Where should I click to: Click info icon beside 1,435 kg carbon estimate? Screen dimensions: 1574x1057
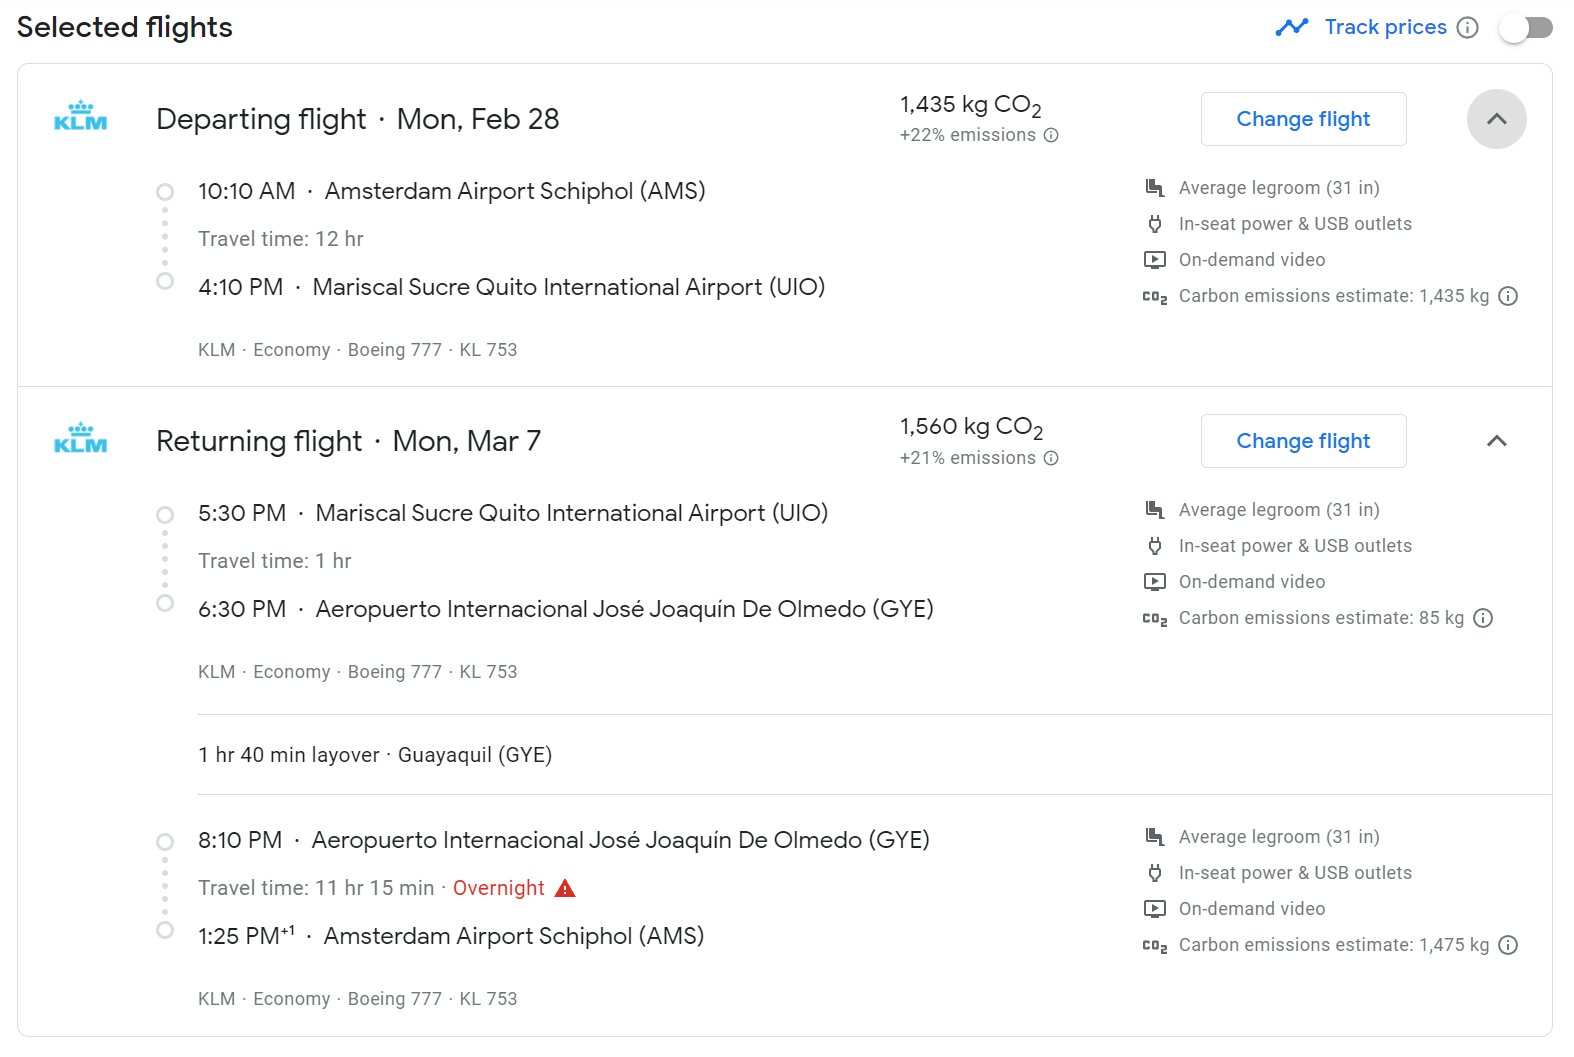[1508, 296]
